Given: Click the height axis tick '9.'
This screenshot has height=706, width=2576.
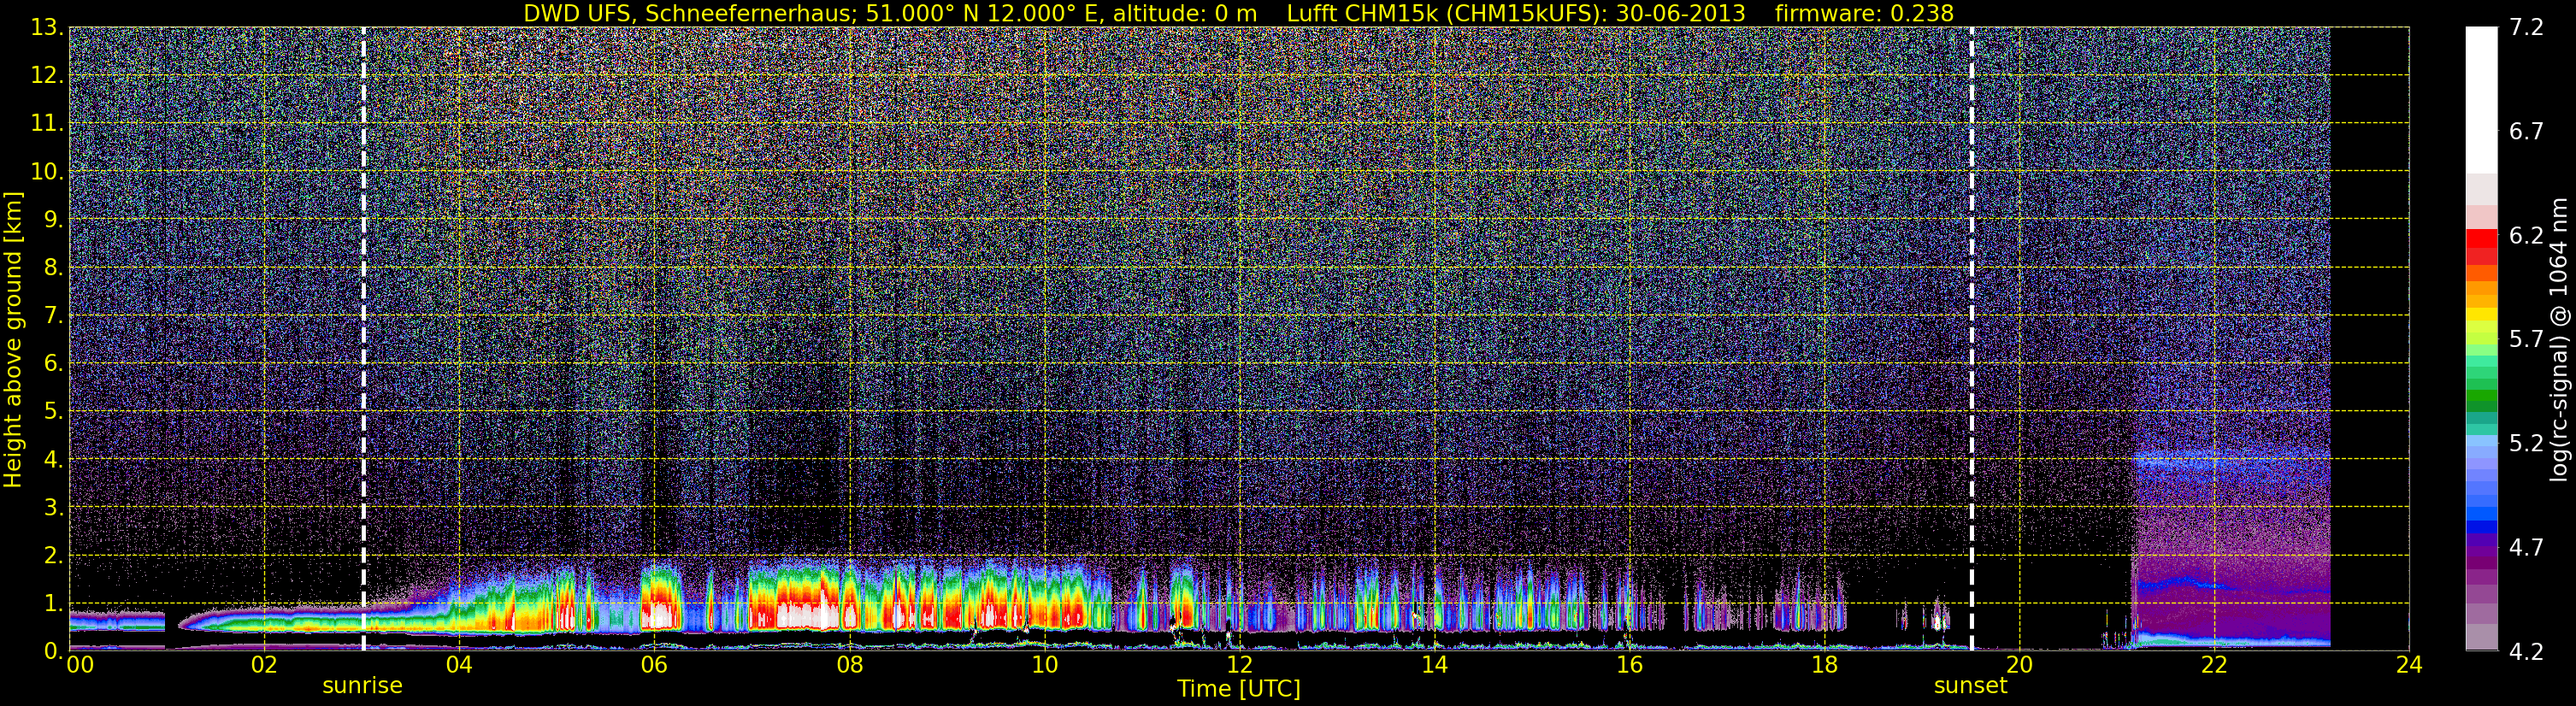Looking at the screenshot, I should 53,219.
